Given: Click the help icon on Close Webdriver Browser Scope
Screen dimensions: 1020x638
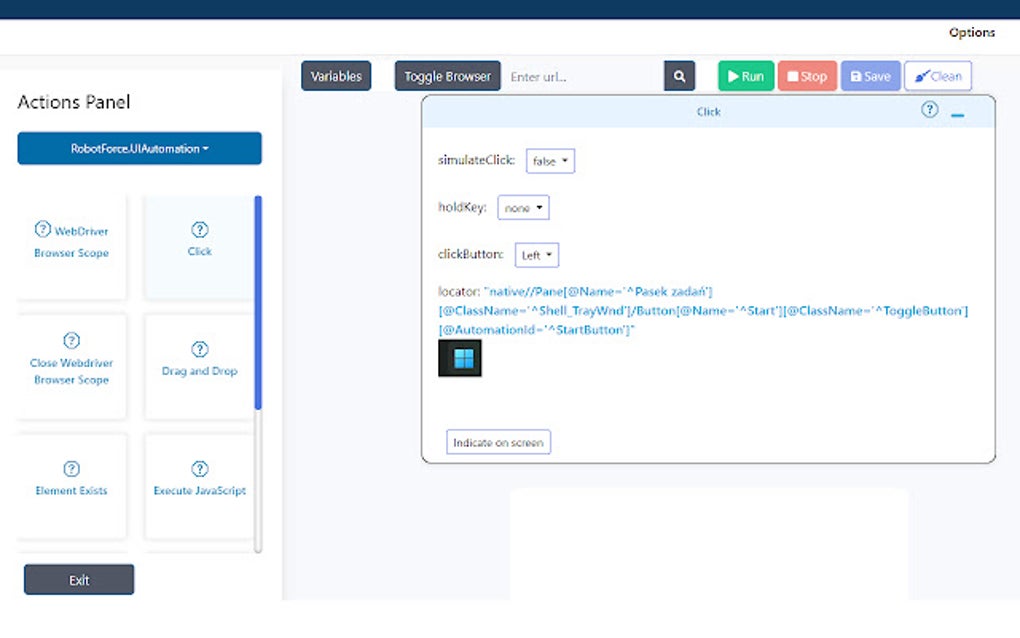Looking at the screenshot, I should (70, 340).
